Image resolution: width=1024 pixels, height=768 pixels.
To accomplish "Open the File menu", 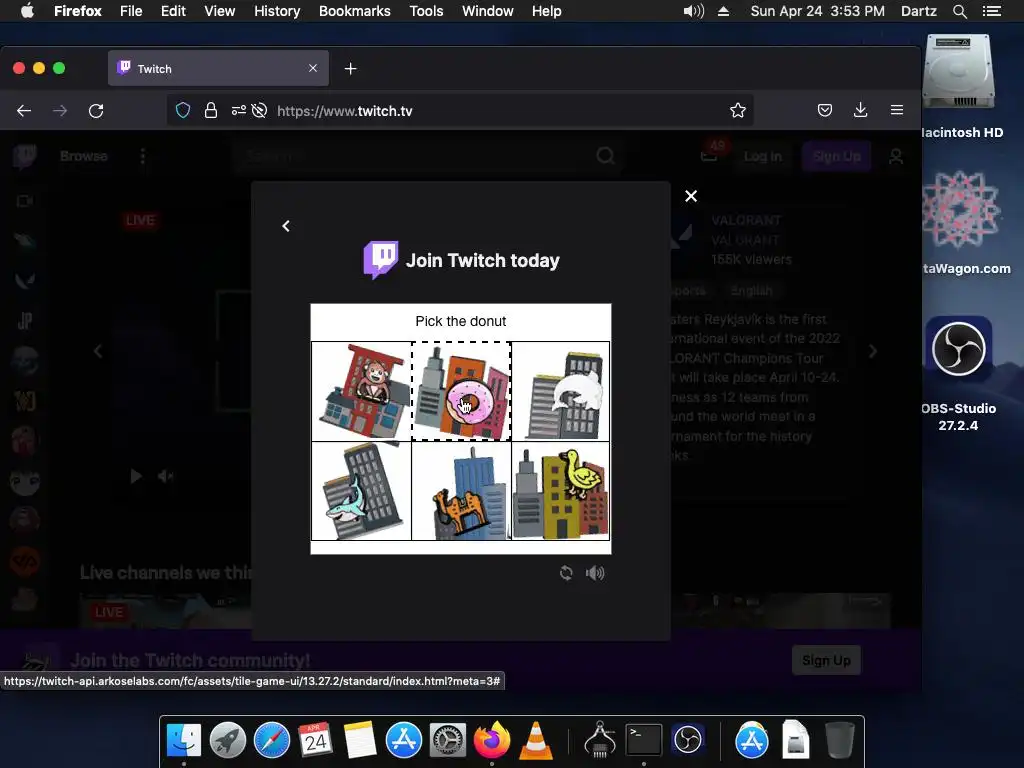I will (131, 11).
